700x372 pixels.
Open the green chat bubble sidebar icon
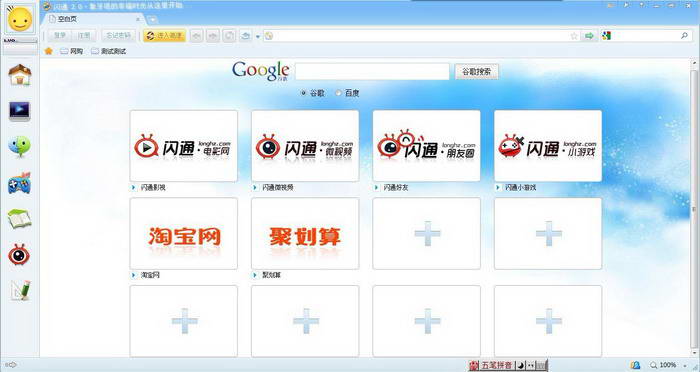pyautogui.click(x=19, y=146)
